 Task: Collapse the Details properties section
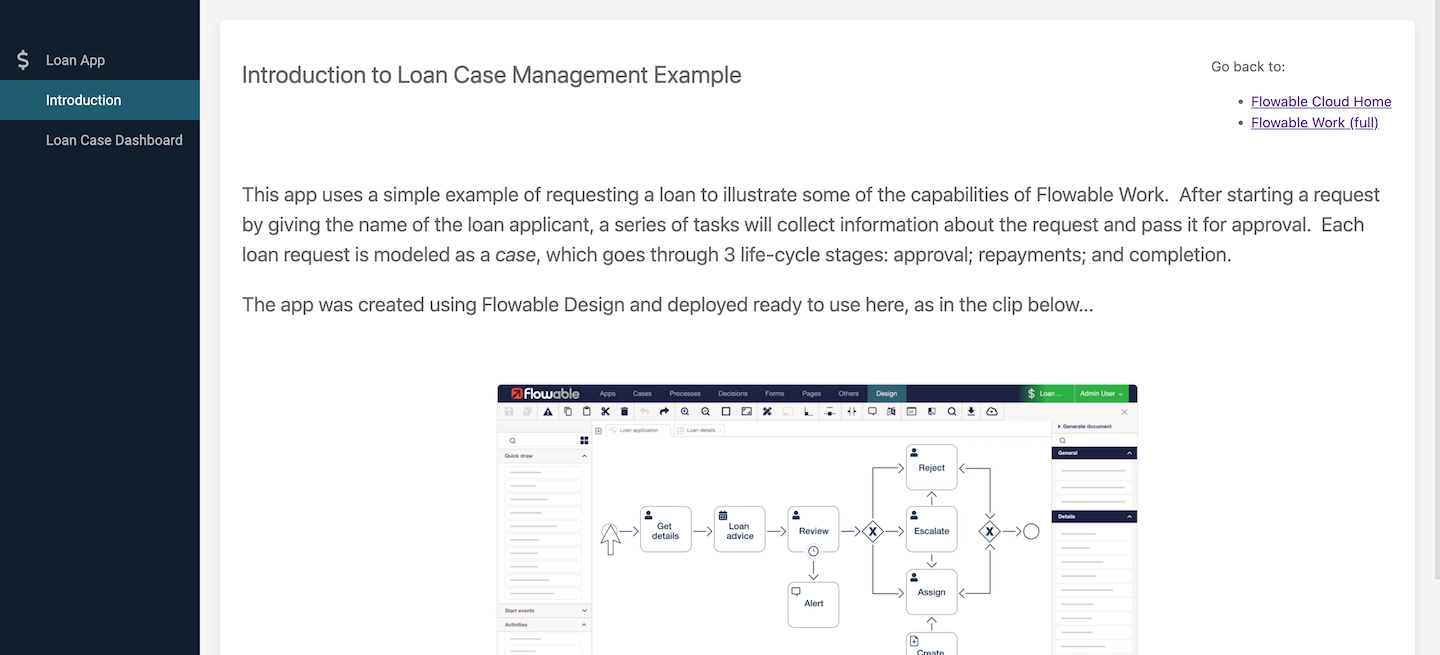point(1130,517)
